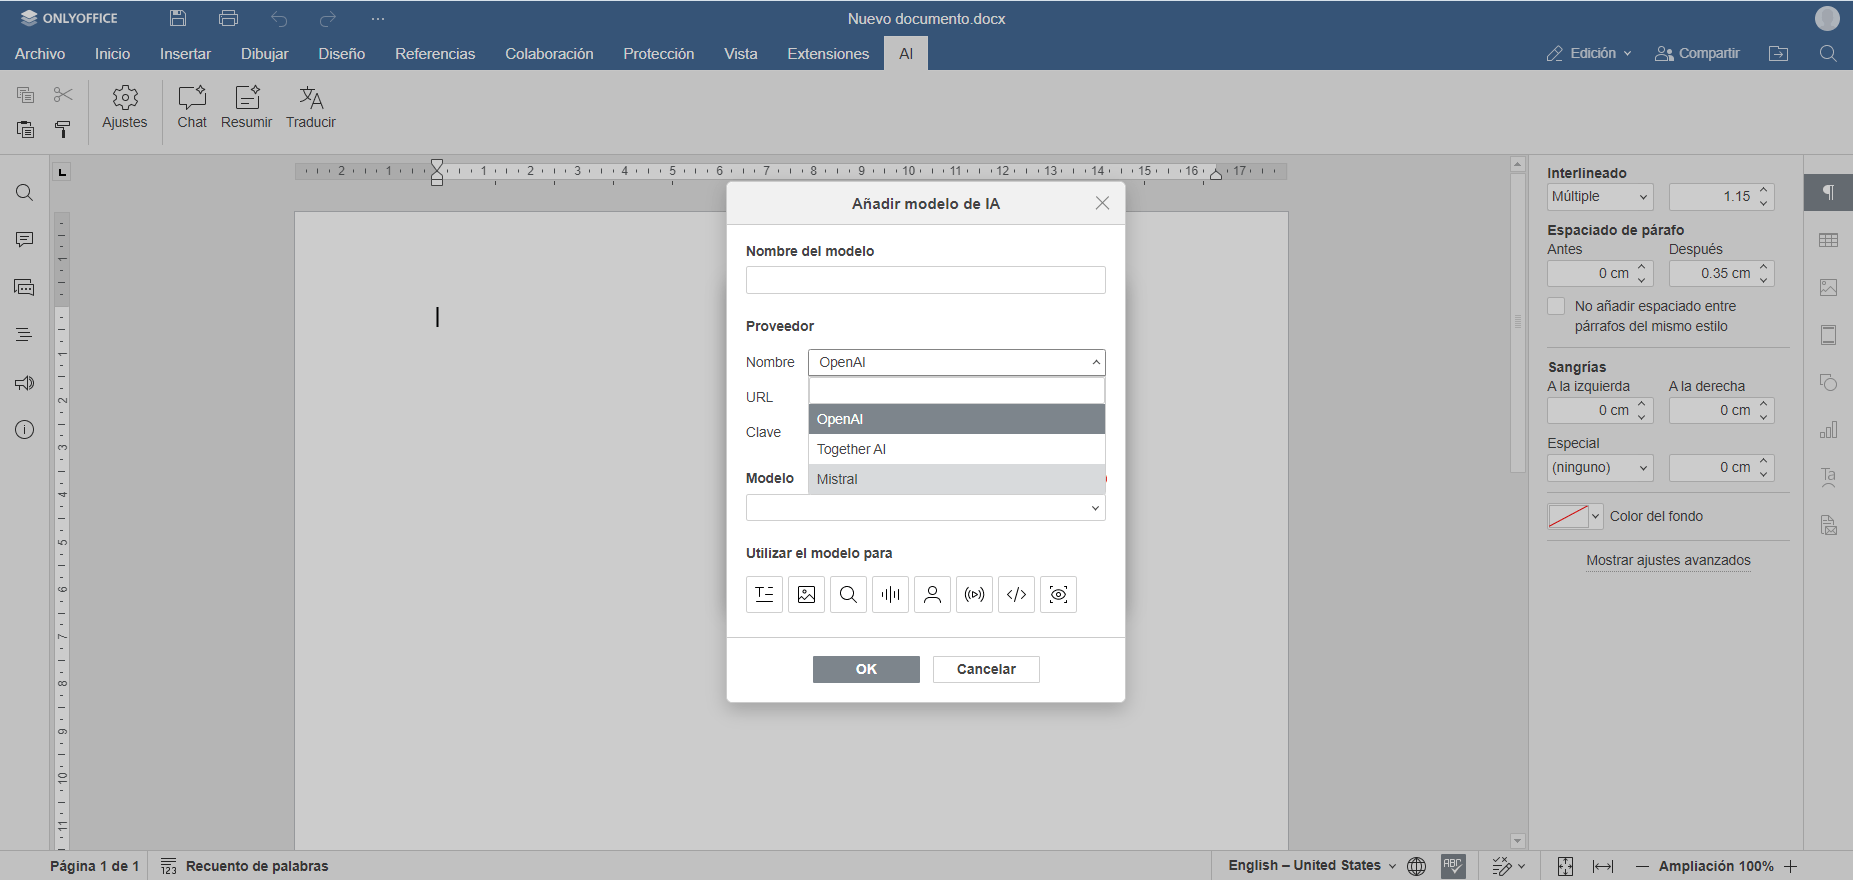
Task: Click the zoom out minus icon
Action: [1642, 866]
